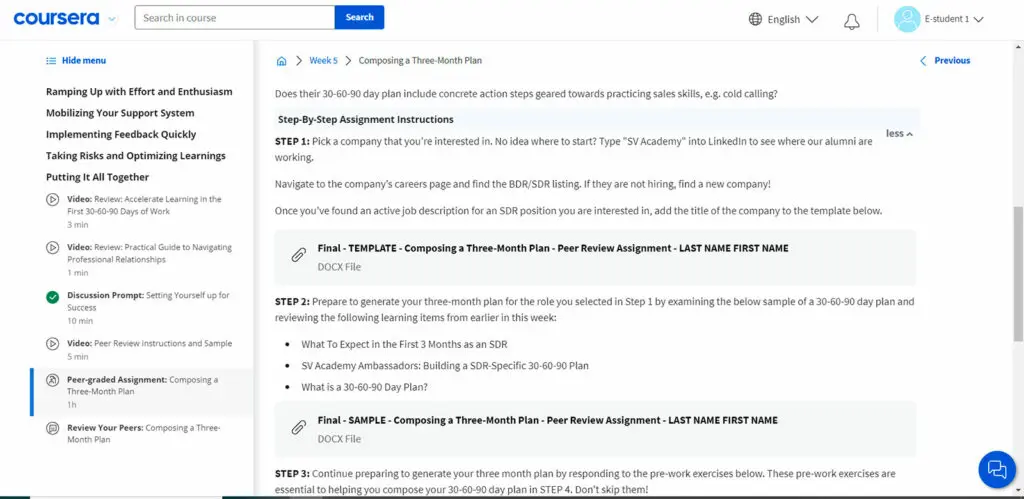Click the Previous navigation link
1024x499 pixels.
pos(952,60)
